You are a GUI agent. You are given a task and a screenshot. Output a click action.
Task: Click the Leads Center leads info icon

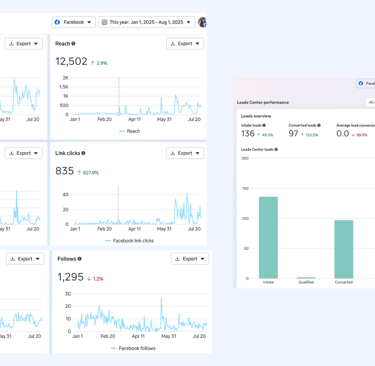276,149
